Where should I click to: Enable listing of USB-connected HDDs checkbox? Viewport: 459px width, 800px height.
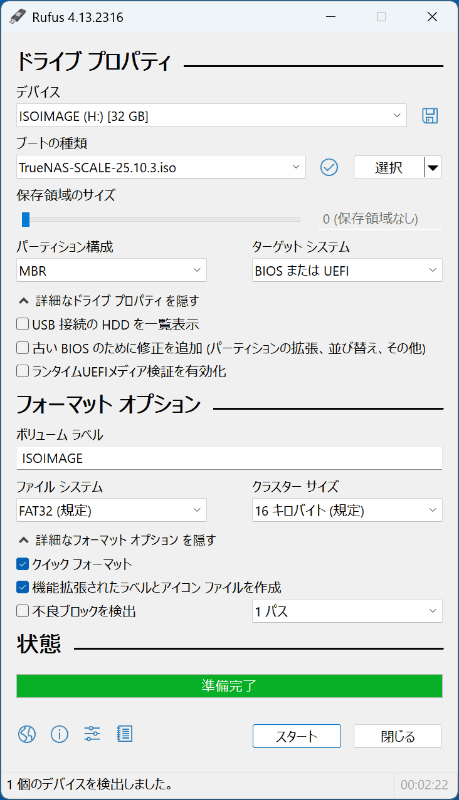tap(22, 324)
